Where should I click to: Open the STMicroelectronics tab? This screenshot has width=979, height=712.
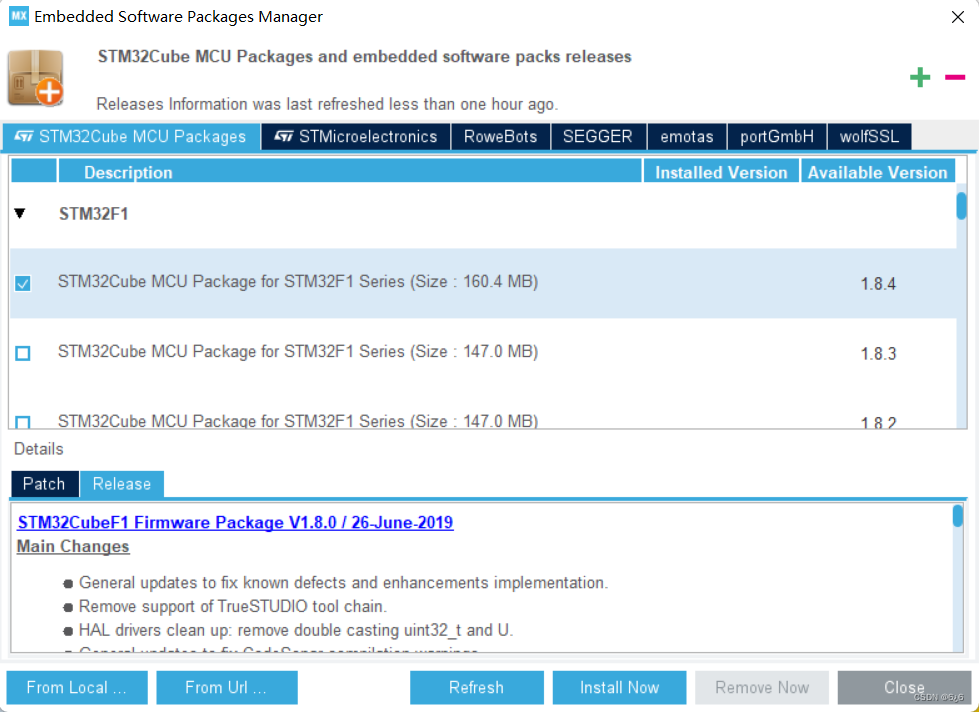click(356, 137)
